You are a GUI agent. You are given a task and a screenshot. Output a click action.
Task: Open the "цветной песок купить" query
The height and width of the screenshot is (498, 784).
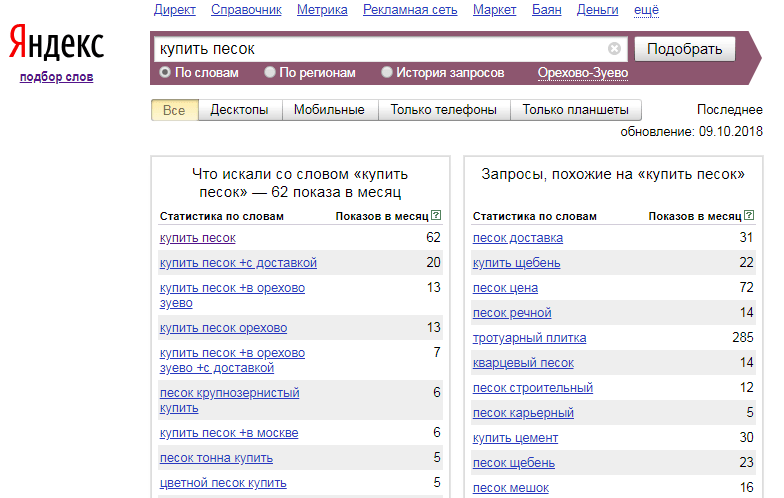pyautogui.click(x=223, y=483)
